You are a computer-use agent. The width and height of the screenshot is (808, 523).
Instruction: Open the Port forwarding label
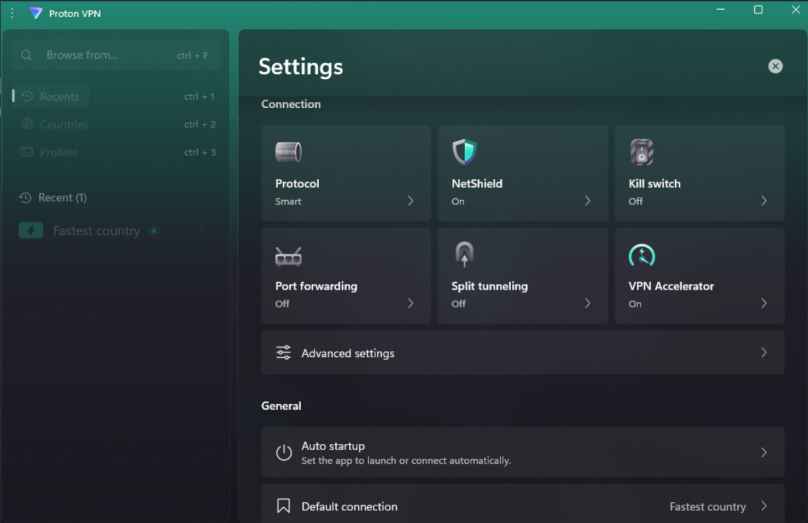pyautogui.click(x=316, y=286)
